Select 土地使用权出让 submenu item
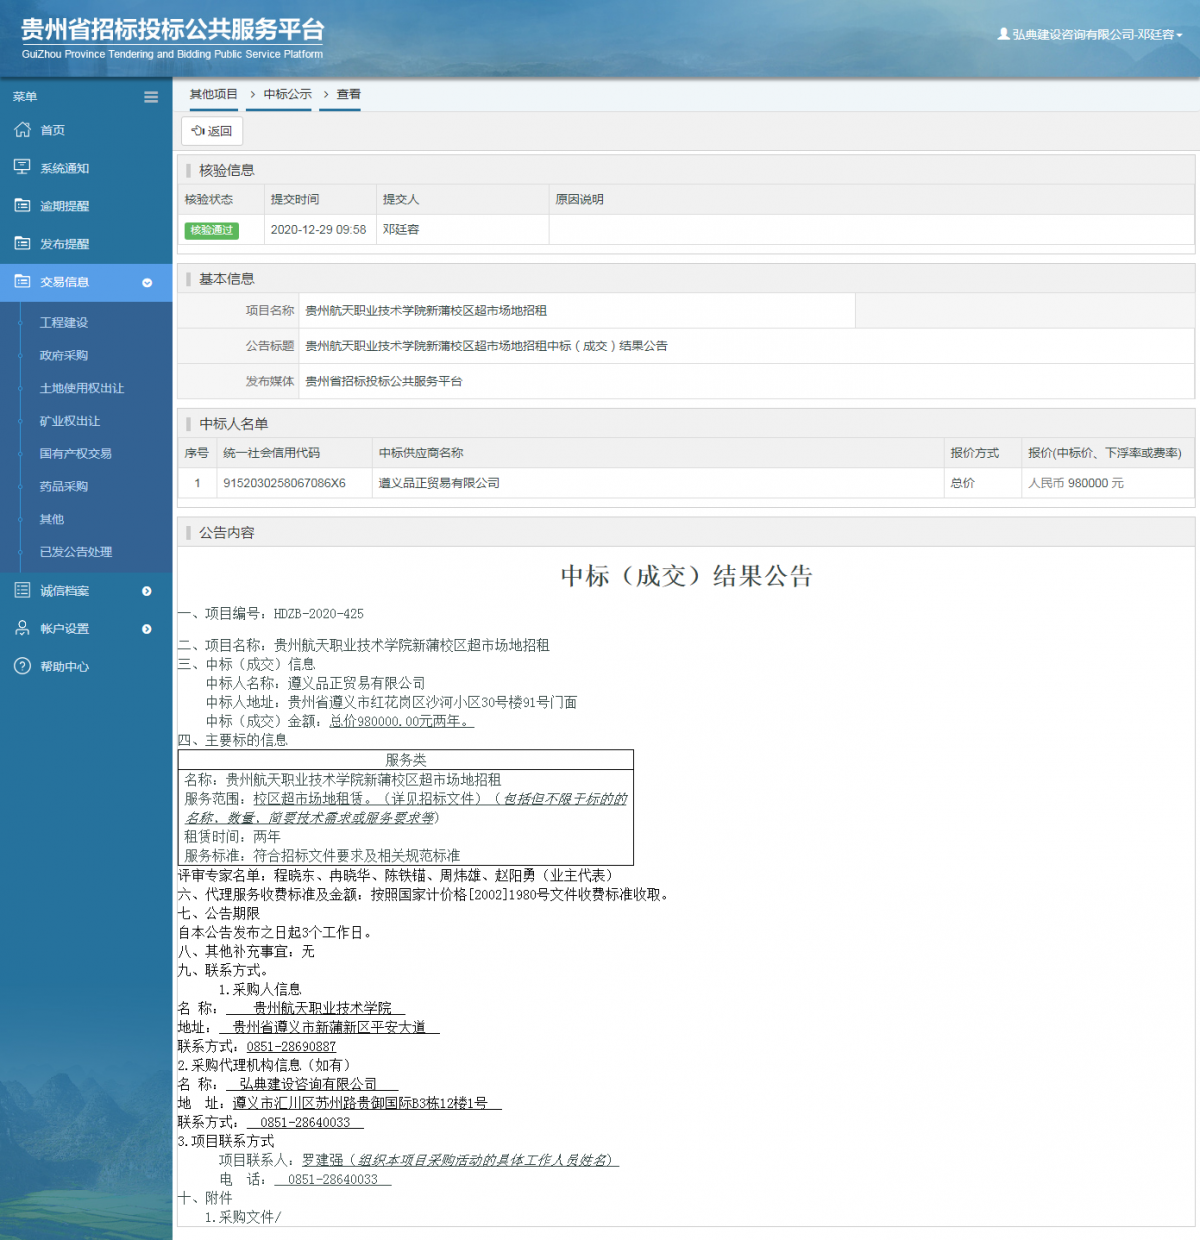Screen dimensions: 1200x1240 click(82, 388)
